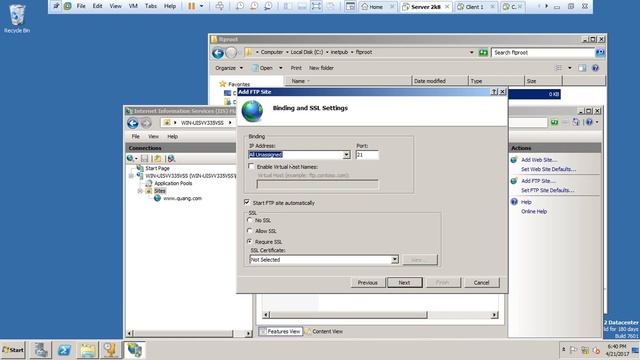This screenshot has width=640, height=360.
Task: Click Set Web Site Defaults link
Action: coord(549,169)
